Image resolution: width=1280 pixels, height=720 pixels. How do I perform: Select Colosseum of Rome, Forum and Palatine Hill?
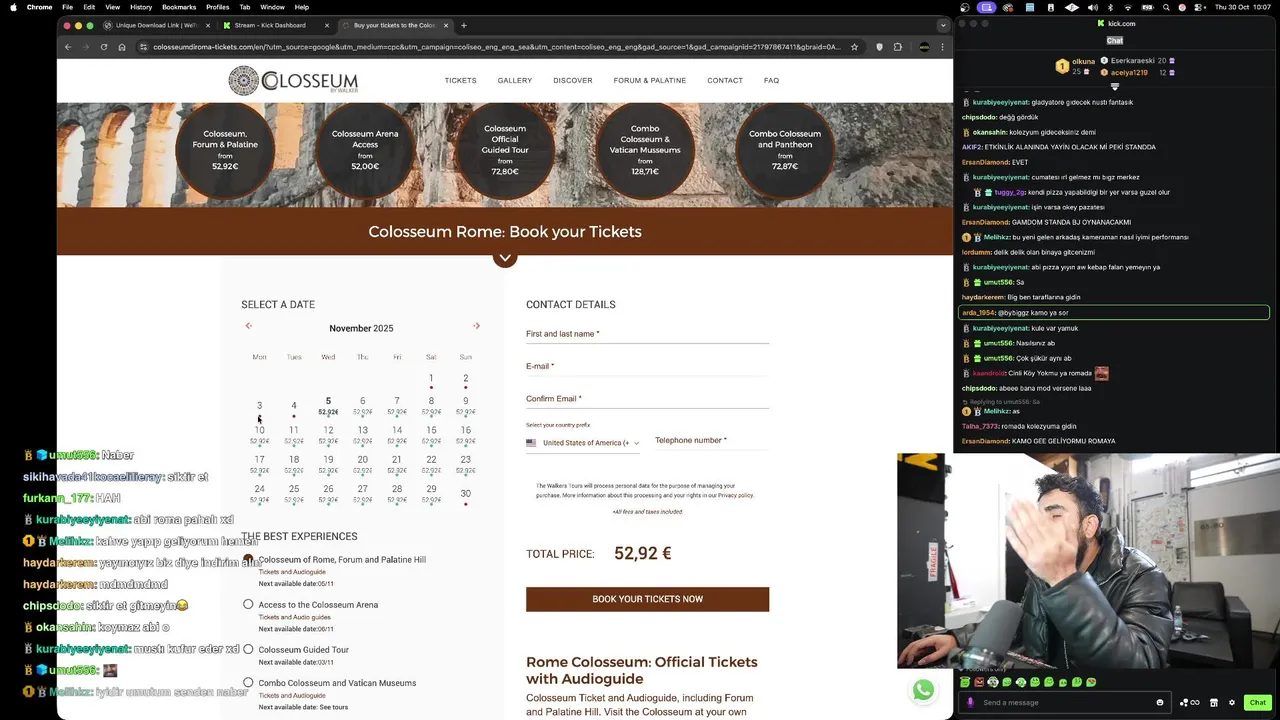tap(248, 559)
